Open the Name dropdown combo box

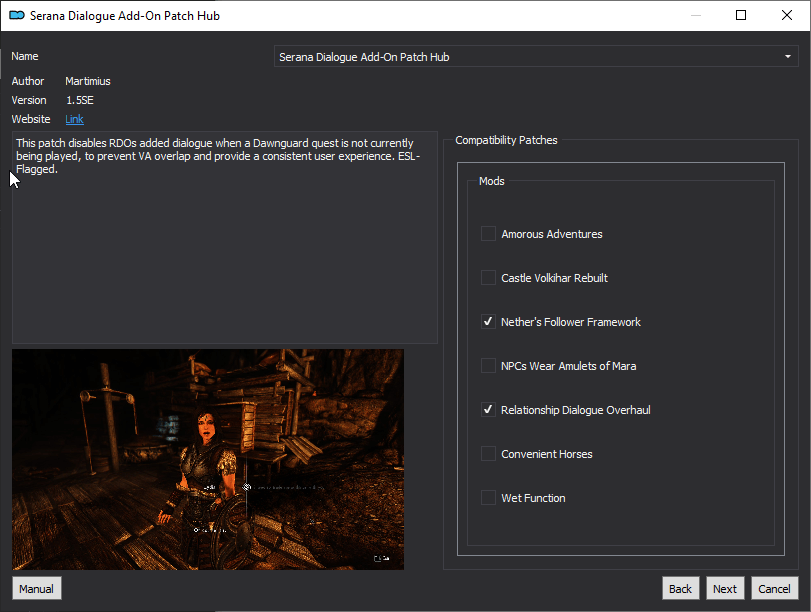[x=536, y=56]
